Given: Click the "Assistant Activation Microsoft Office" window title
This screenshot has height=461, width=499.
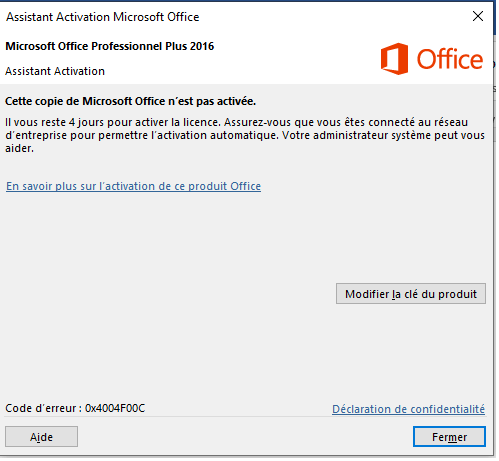Looking at the screenshot, I should [103, 17].
